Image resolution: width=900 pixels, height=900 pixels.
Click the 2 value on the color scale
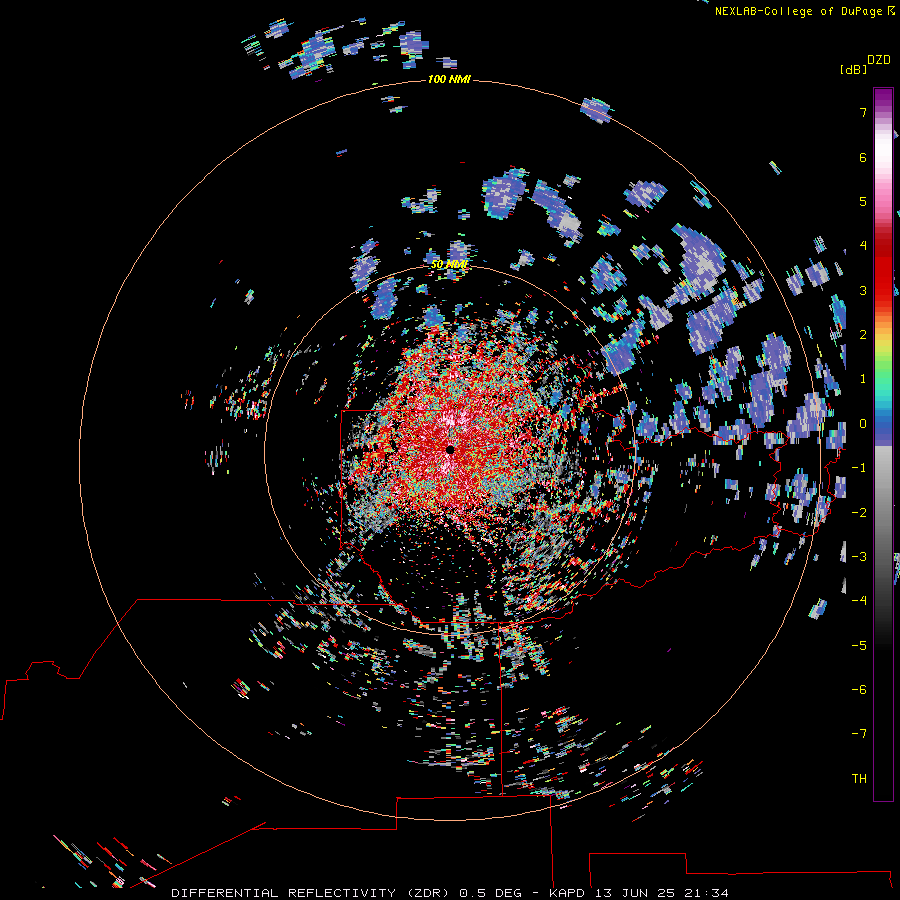tap(863, 335)
